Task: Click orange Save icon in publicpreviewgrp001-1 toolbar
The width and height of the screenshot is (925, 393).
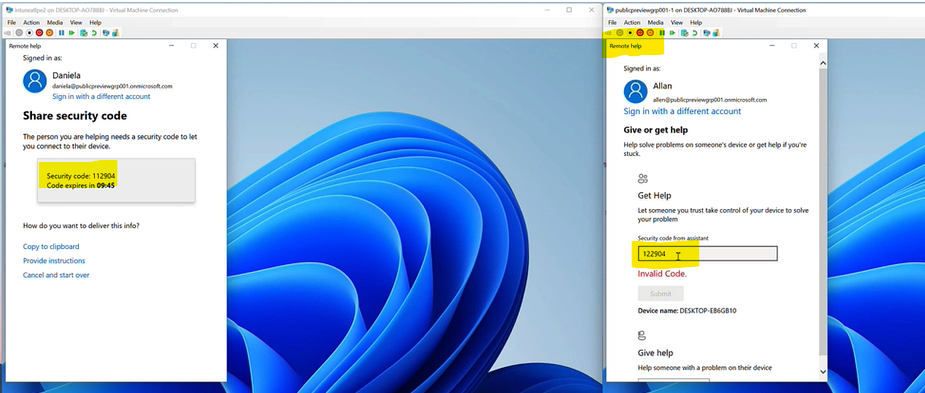Action: tap(650, 32)
